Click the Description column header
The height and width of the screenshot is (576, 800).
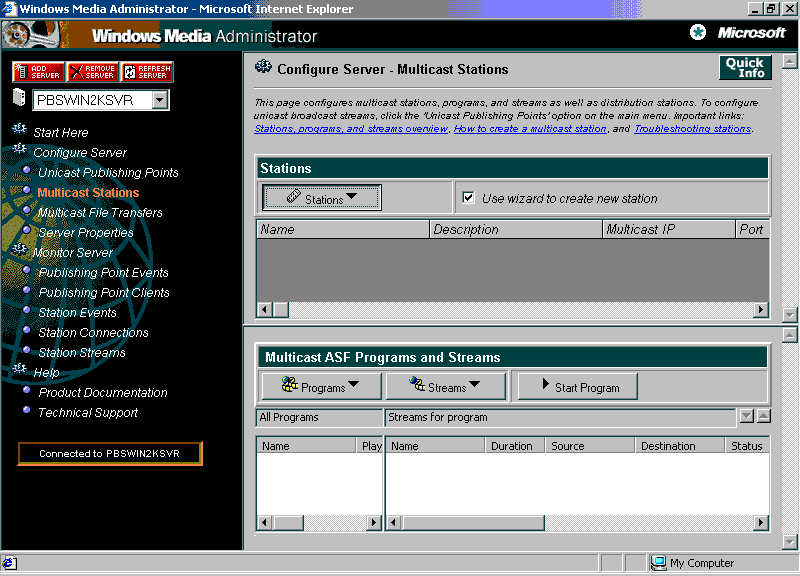point(516,230)
